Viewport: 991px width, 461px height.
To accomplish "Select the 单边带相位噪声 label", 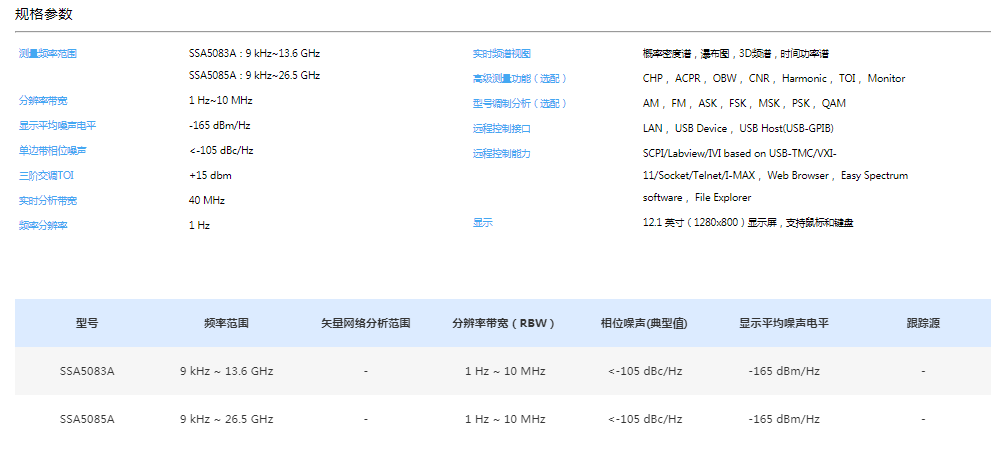I will [52, 151].
